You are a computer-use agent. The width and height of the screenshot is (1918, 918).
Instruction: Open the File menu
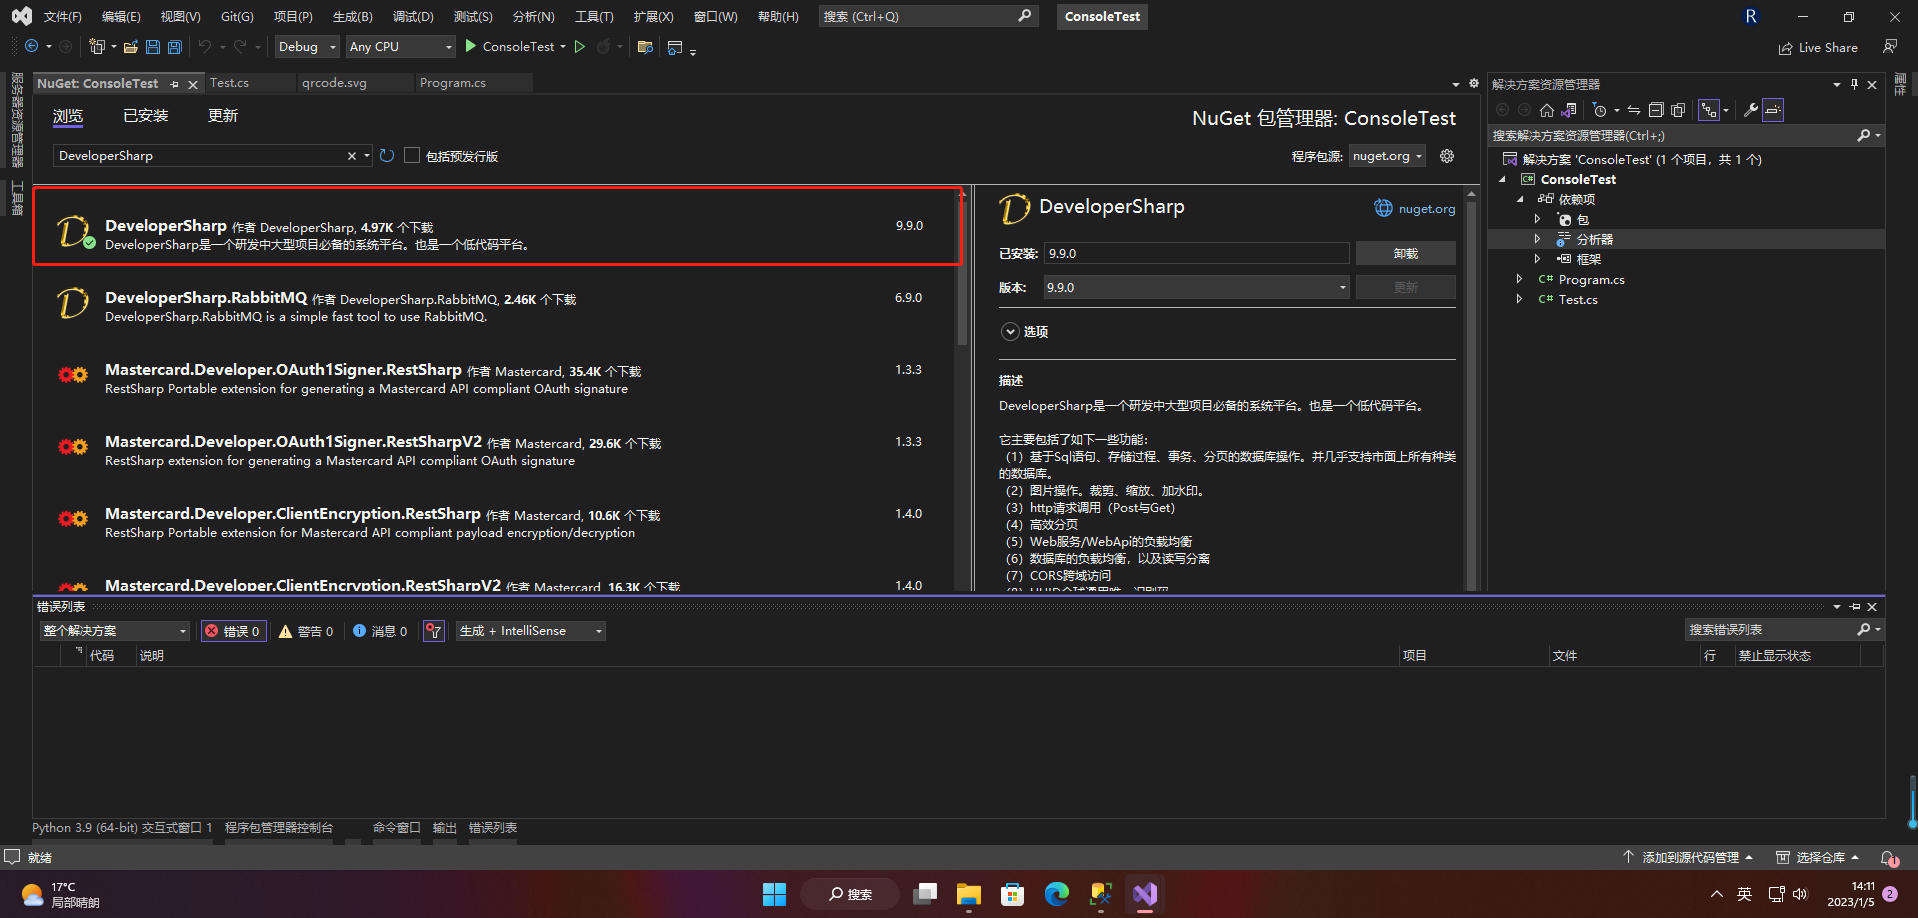coord(63,17)
